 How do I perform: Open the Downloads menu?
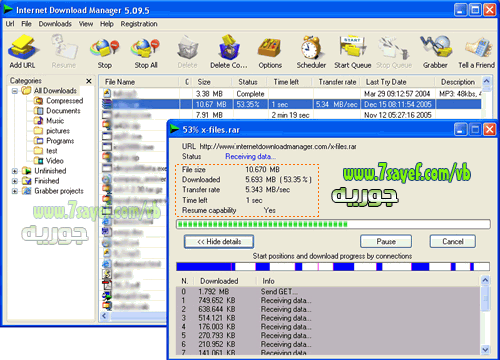coord(55,24)
